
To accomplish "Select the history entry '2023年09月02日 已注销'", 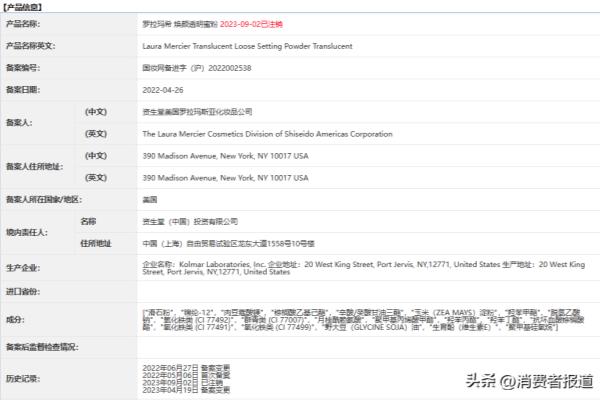I will pos(183,383).
